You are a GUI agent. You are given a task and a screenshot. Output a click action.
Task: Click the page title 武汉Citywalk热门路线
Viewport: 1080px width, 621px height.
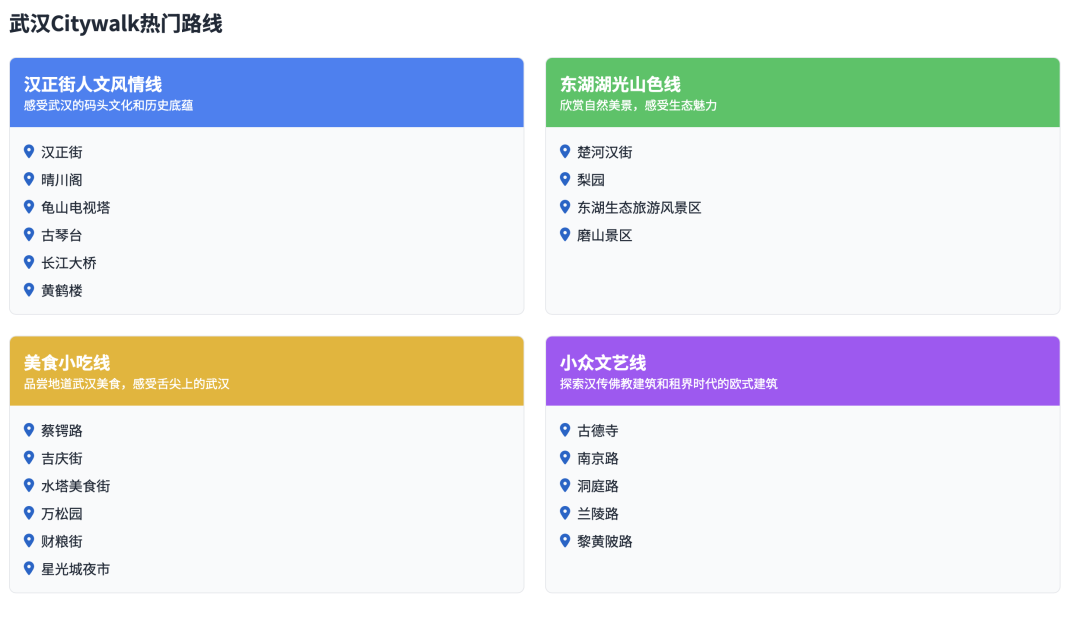[x=117, y=19]
